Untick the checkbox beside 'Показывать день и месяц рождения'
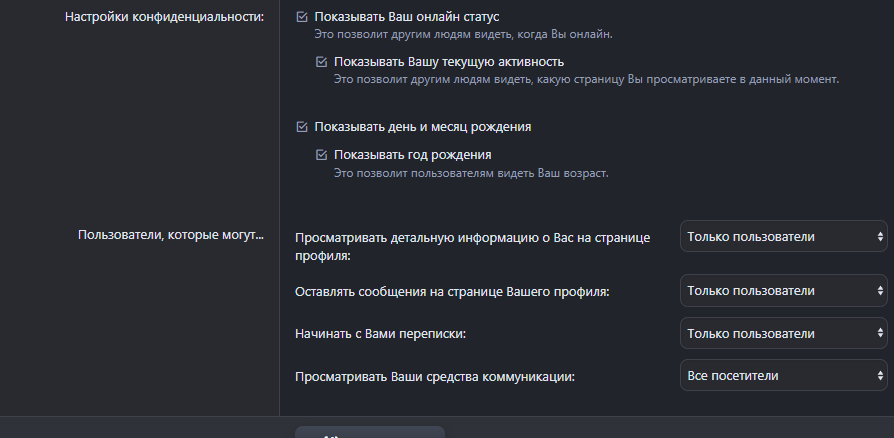Screen dimensions: 894x438 [x=303, y=127]
